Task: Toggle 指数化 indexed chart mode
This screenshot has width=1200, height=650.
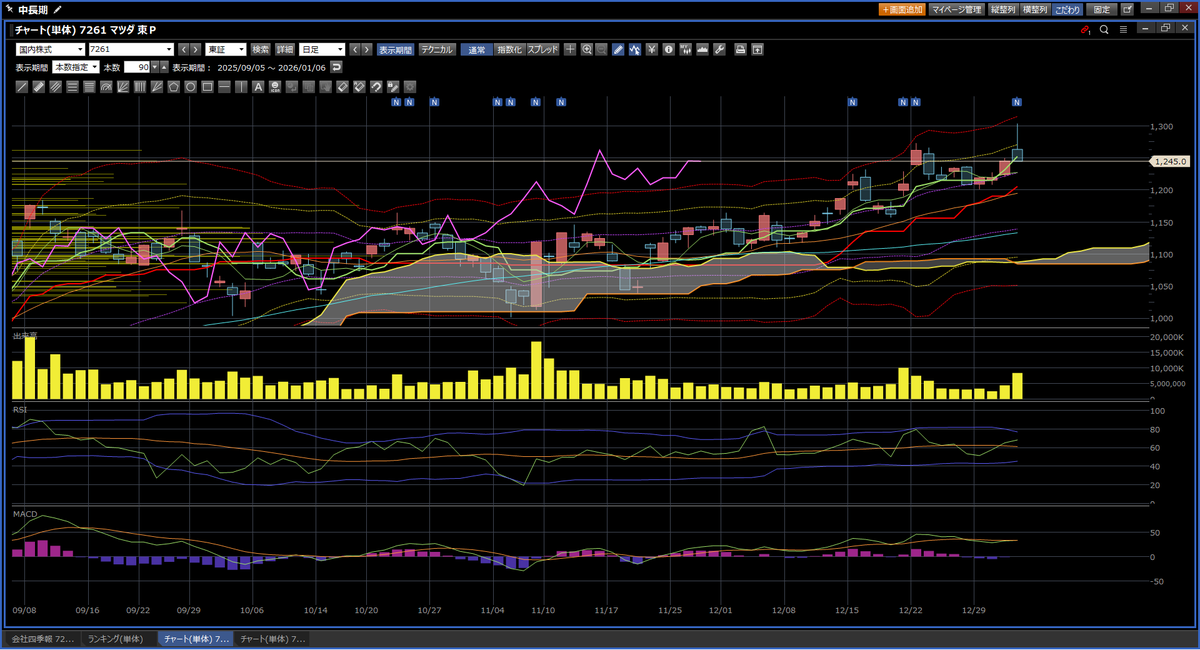Action: pyautogui.click(x=509, y=49)
